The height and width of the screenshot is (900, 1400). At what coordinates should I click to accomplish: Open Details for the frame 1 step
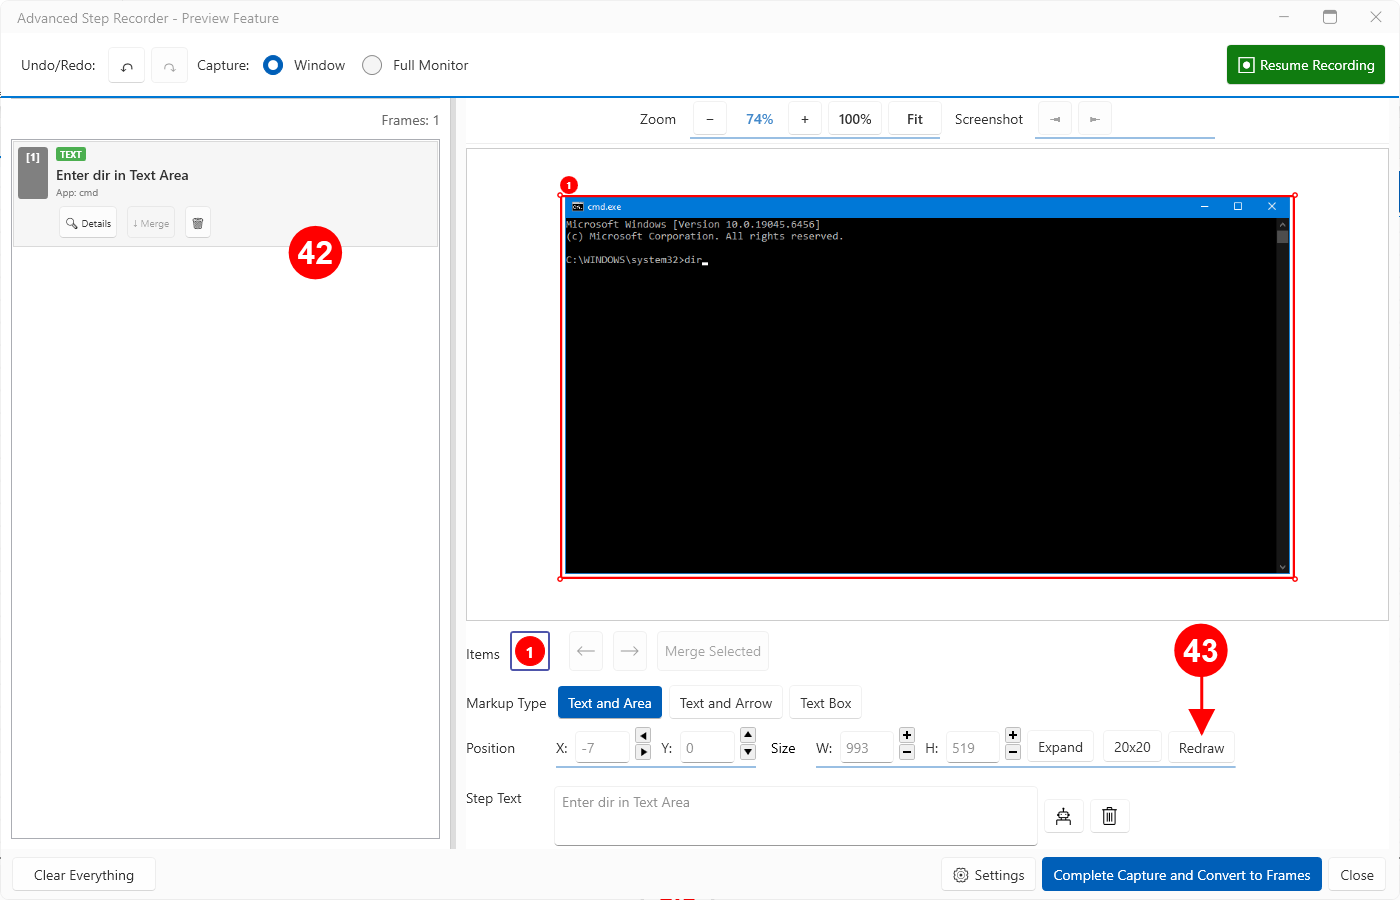click(88, 223)
